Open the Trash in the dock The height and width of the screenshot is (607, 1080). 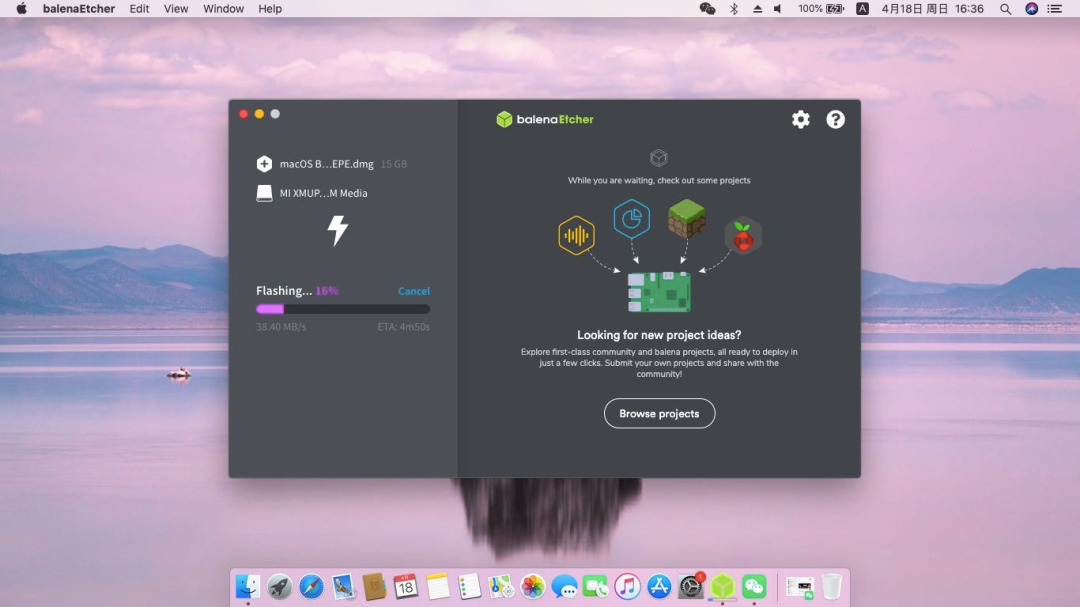click(831, 586)
